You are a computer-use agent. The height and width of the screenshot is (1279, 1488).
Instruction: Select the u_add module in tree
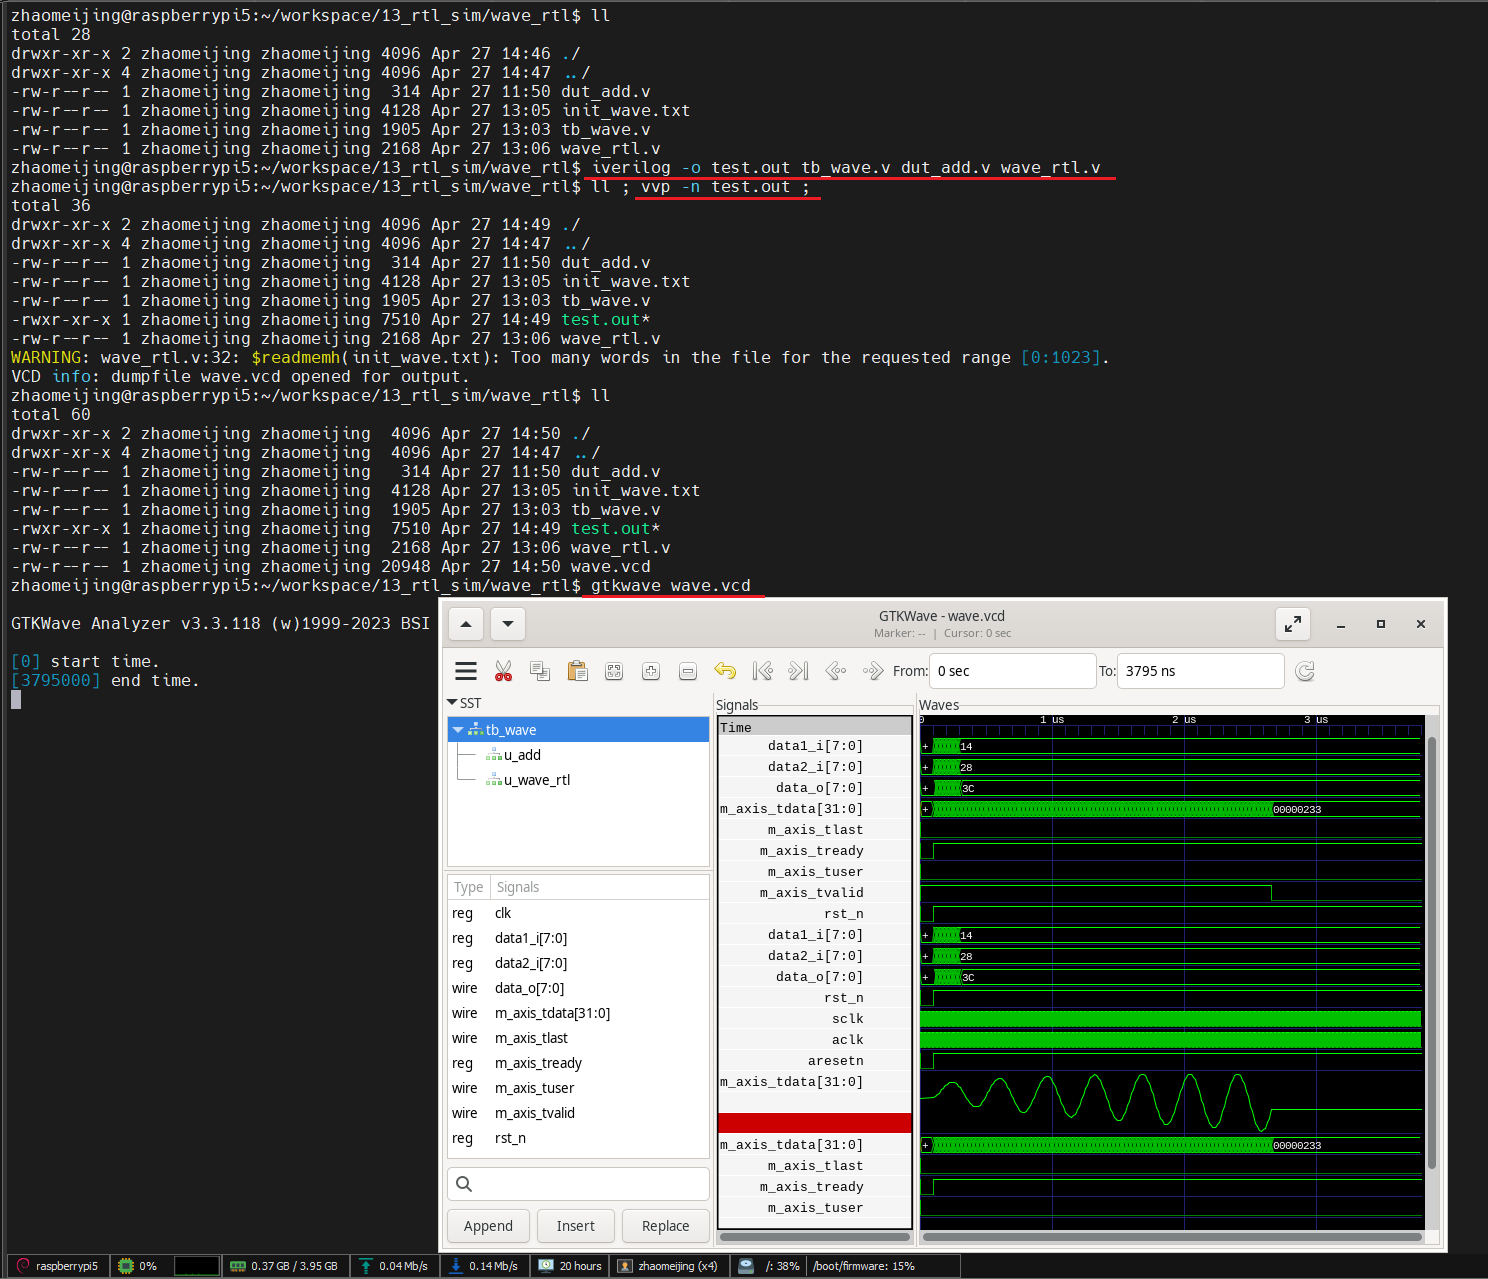tap(522, 755)
